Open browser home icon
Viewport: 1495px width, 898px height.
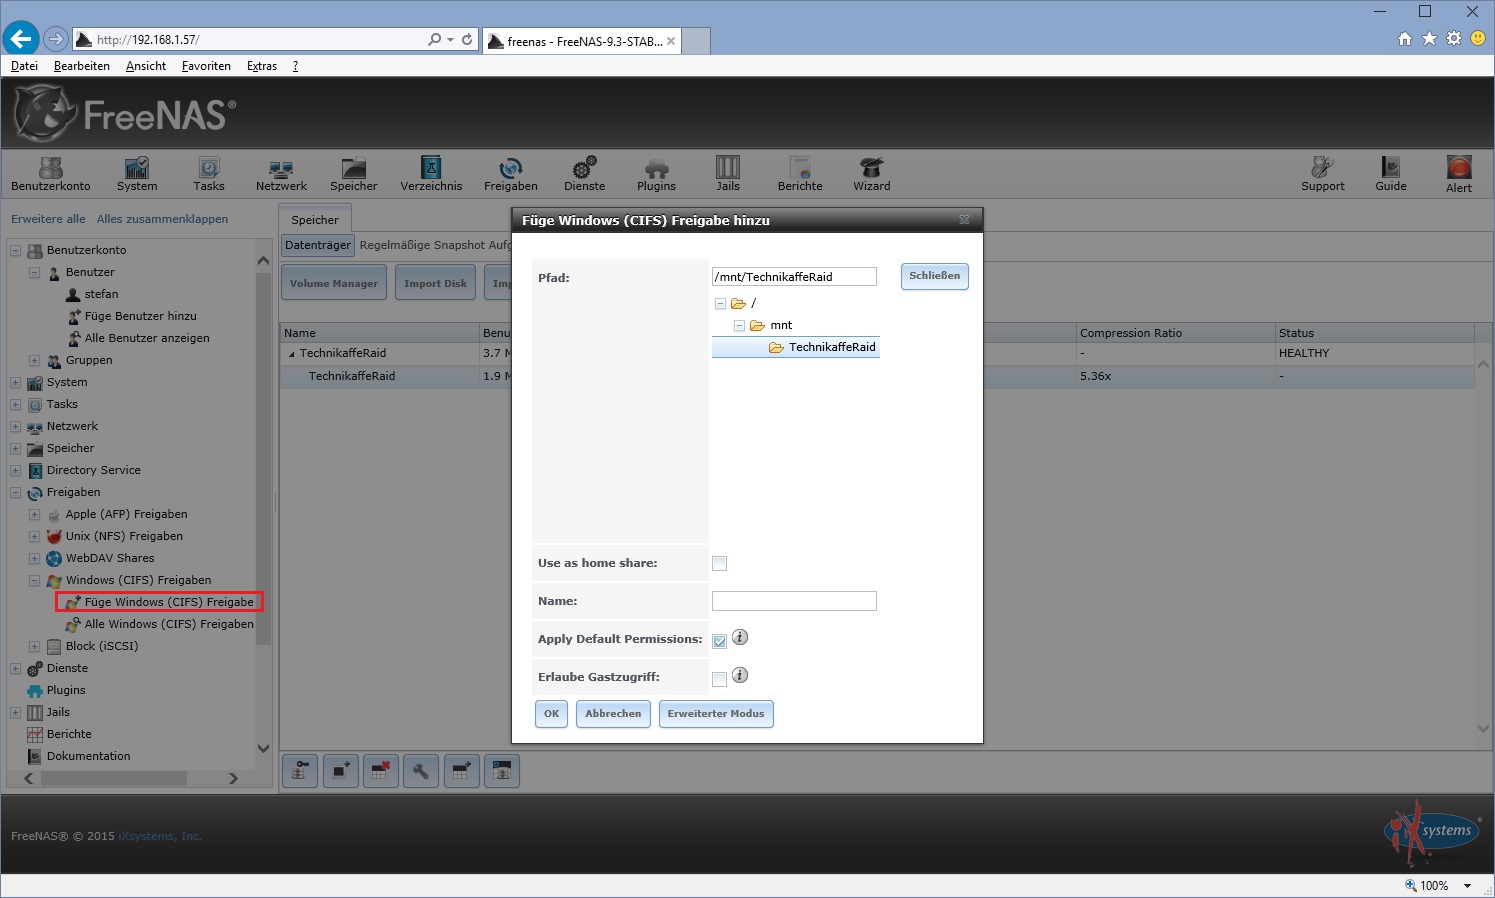tap(1405, 39)
